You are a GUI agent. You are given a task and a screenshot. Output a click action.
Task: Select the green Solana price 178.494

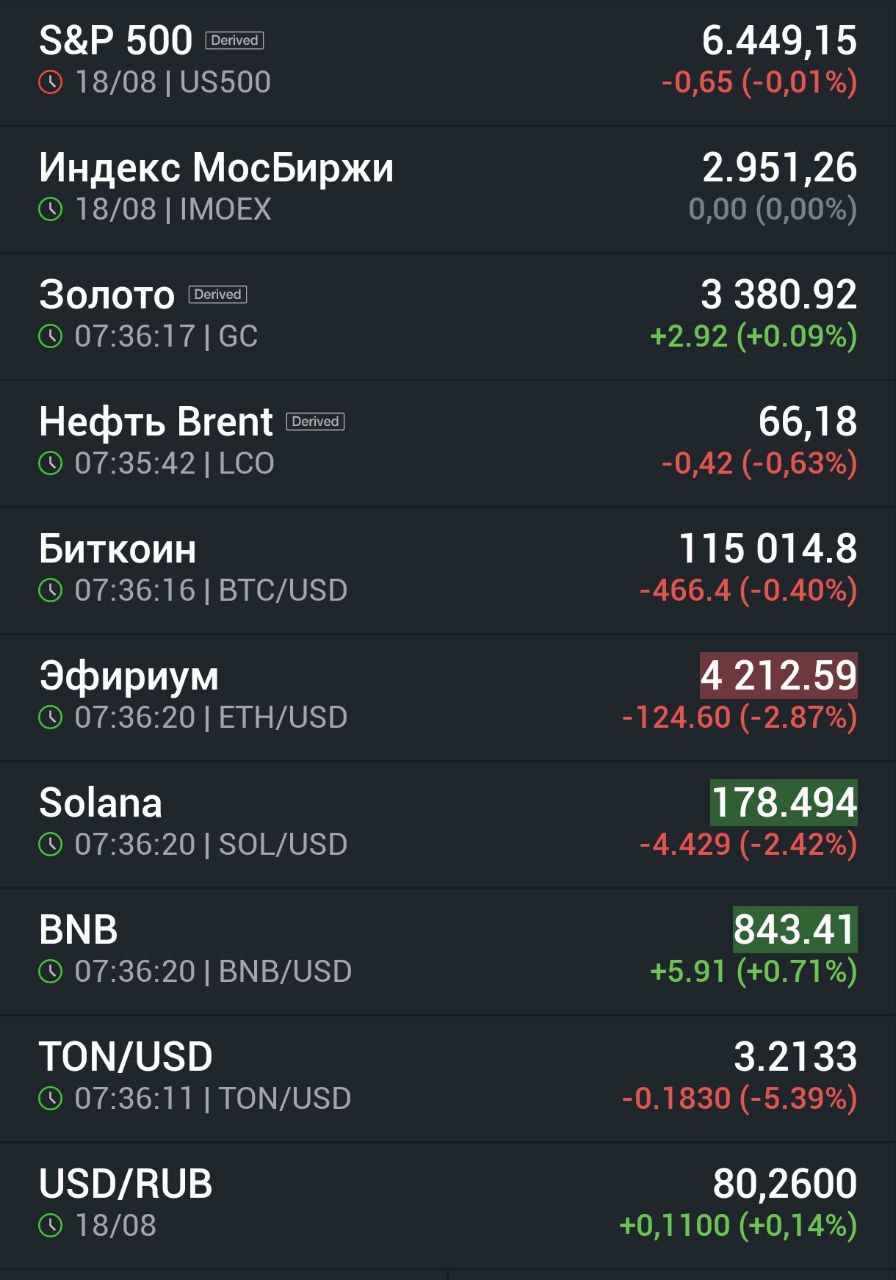[x=784, y=803]
